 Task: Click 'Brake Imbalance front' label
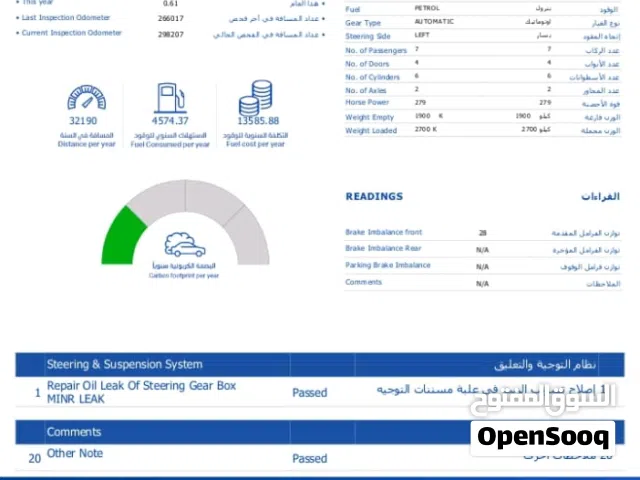(384, 232)
